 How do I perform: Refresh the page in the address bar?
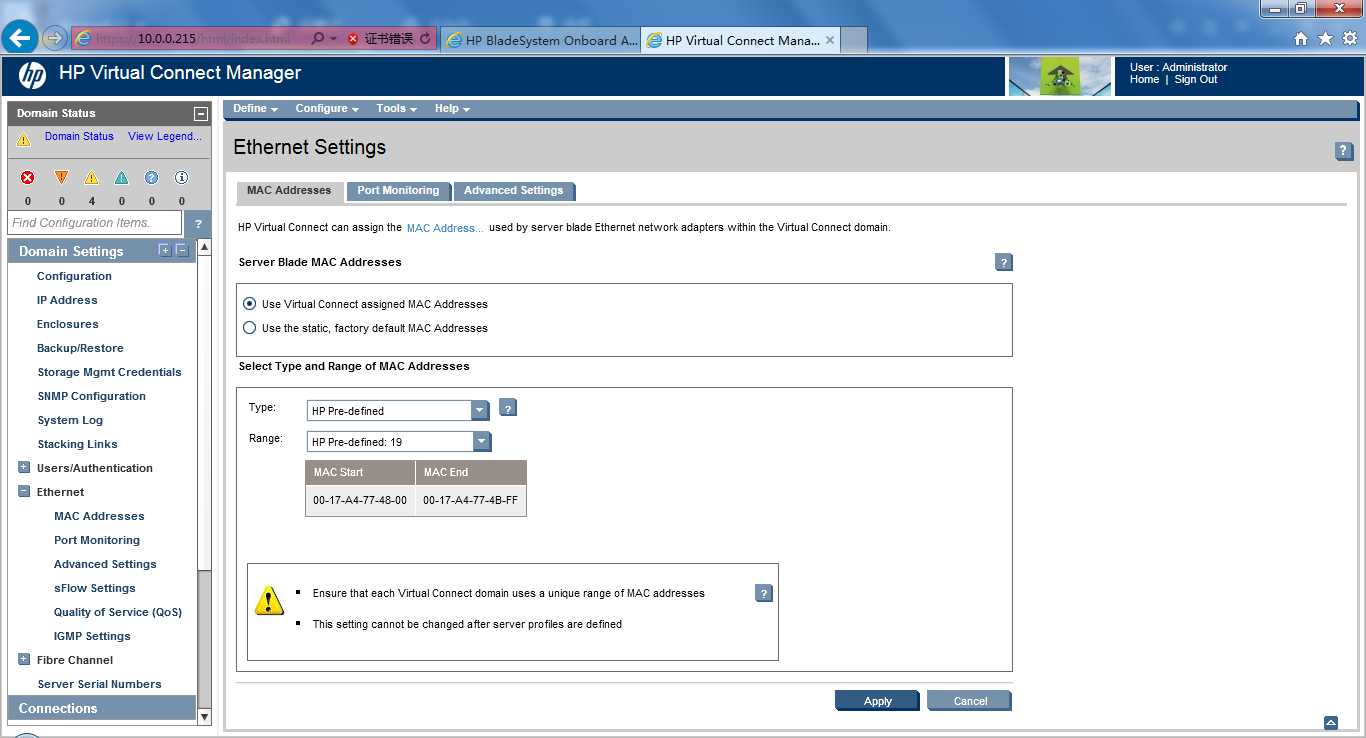426,39
